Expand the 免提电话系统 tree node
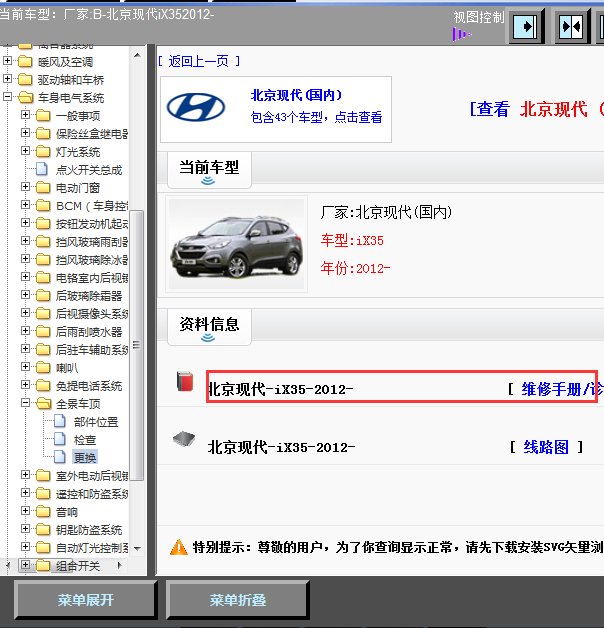The image size is (604, 628). (25, 384)
